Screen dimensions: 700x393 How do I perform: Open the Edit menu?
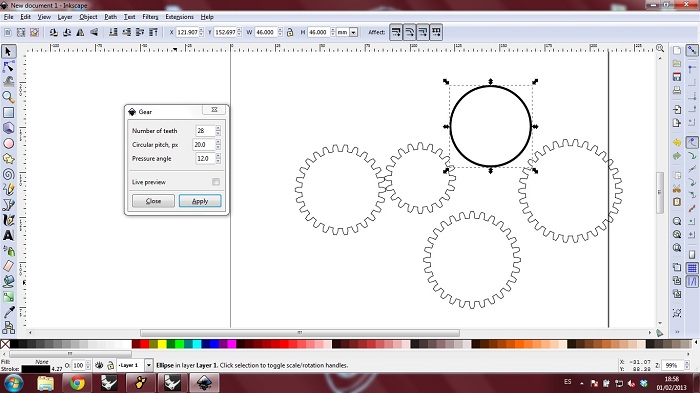[x=25, y=17]
